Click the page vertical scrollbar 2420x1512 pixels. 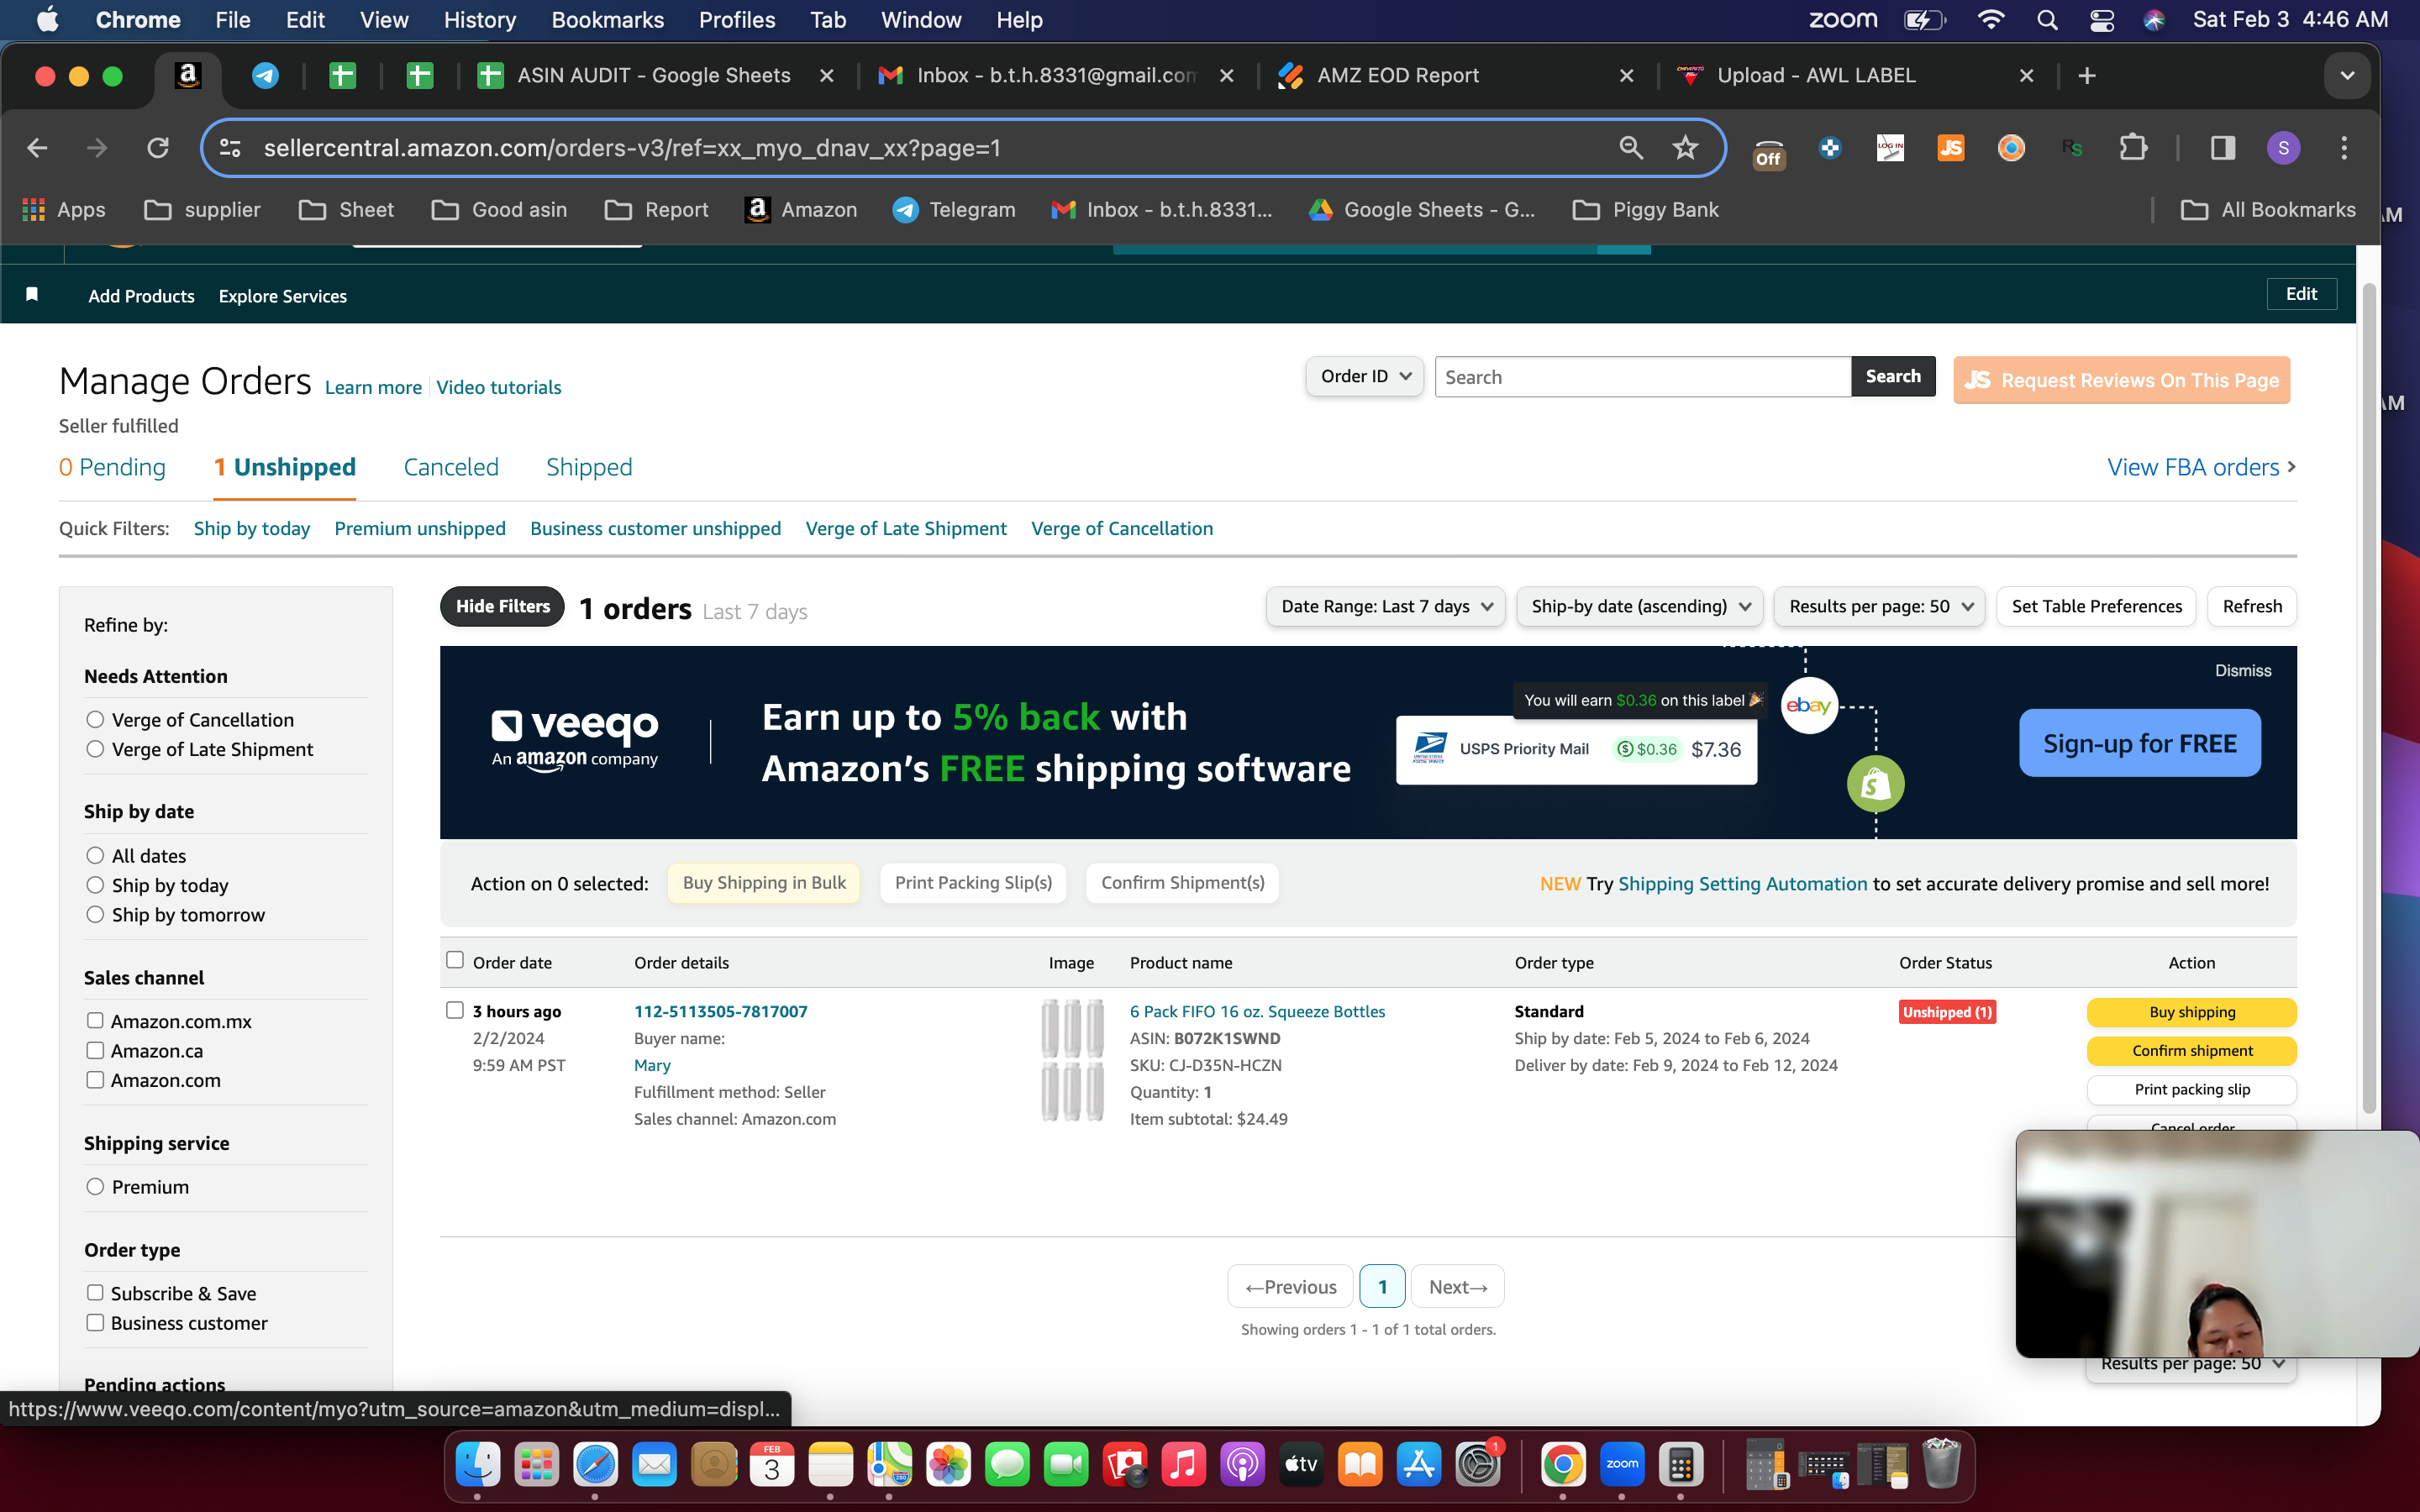pyautogui.click(x=2368, y=700)
